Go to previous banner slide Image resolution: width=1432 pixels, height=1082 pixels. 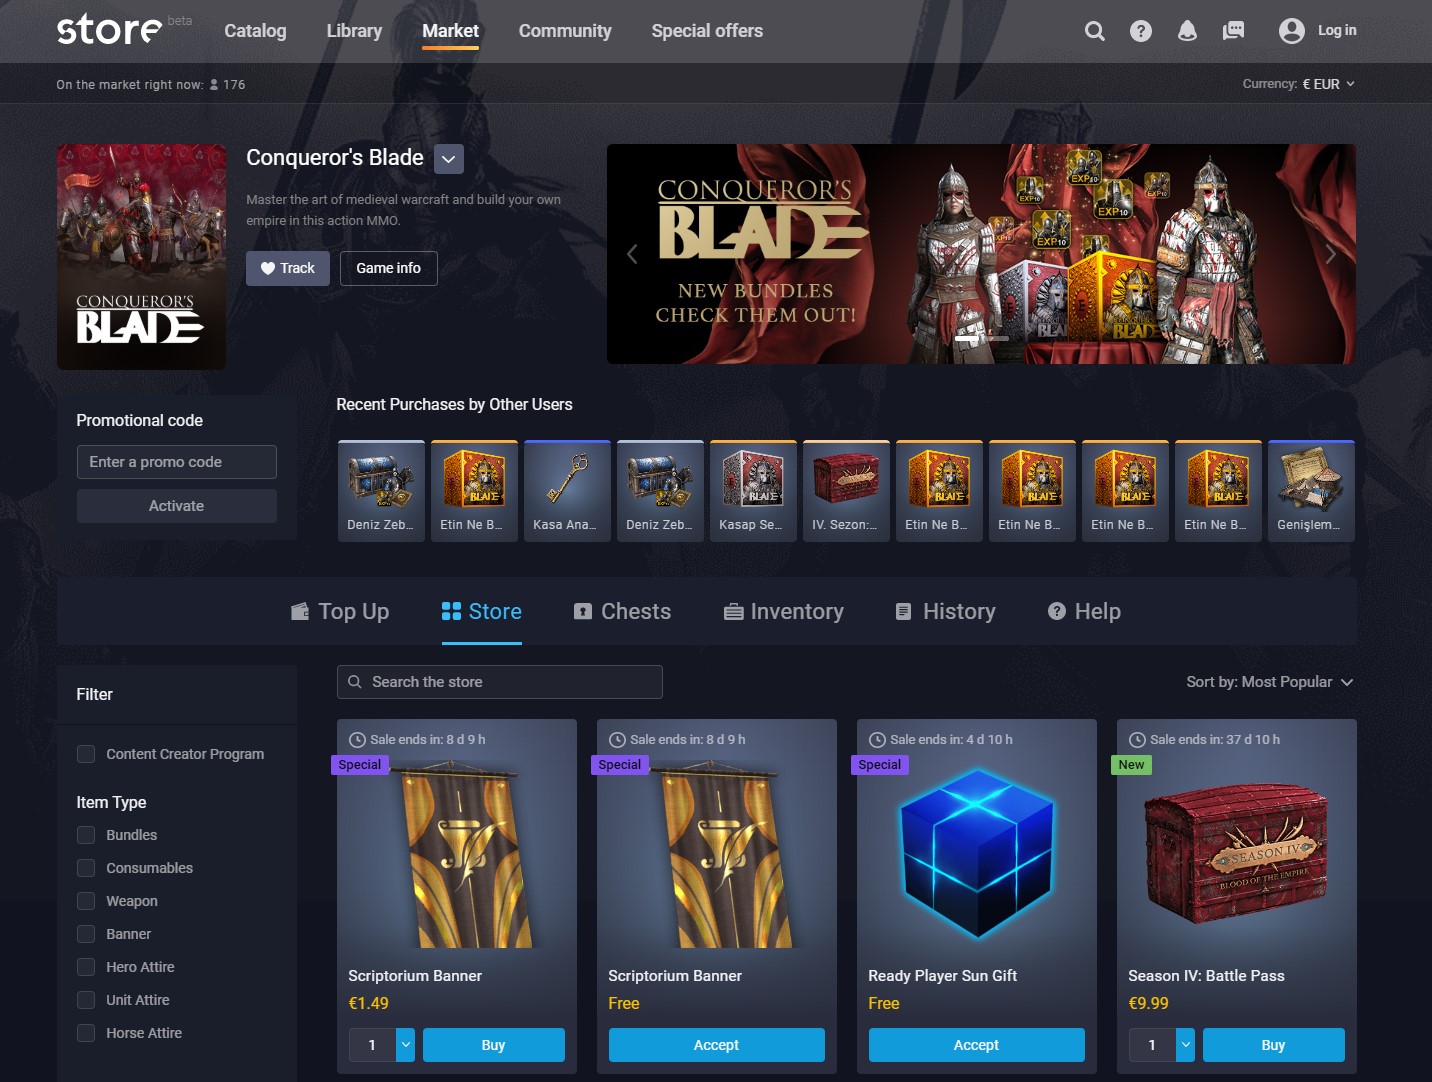click(x=632, y=254)
